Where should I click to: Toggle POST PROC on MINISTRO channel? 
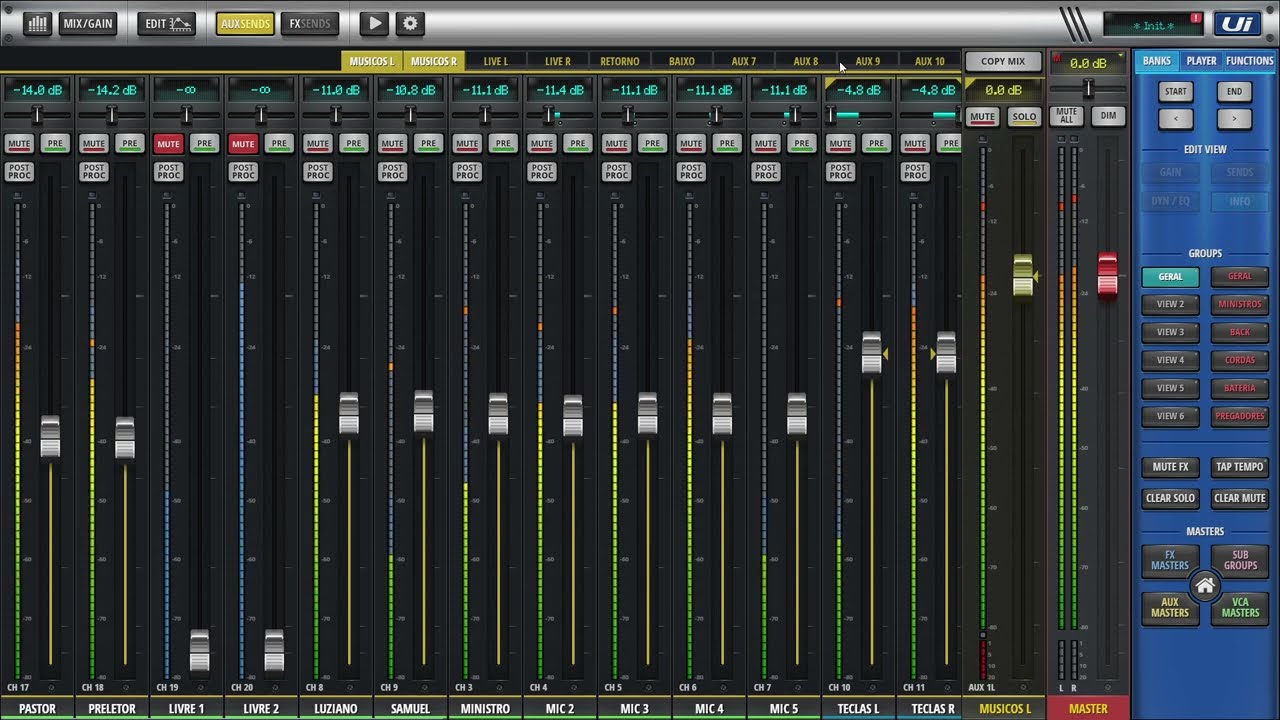pyautogui.click(x=467, y=172)
